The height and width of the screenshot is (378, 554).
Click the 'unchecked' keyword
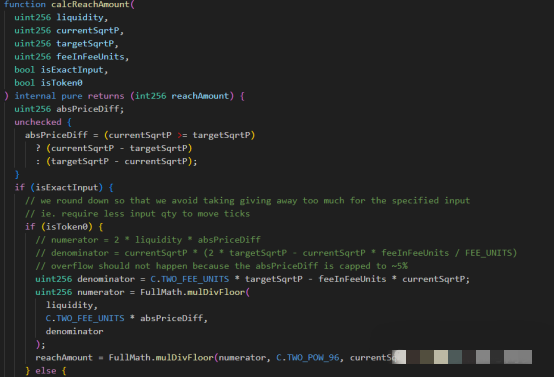[x=38, y=122]
